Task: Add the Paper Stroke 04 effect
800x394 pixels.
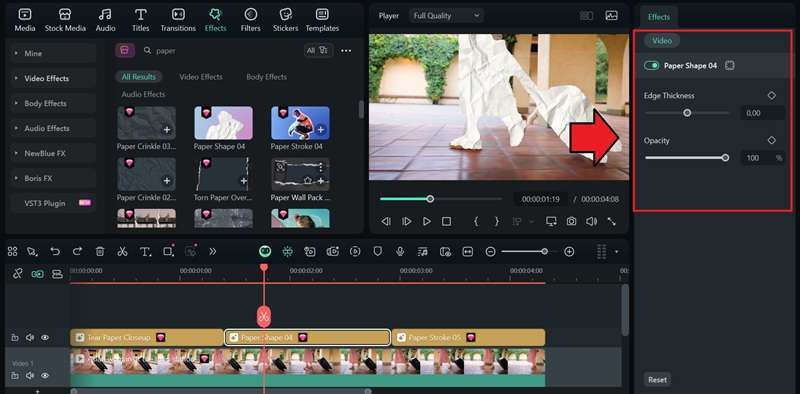Action: [320, 130]
